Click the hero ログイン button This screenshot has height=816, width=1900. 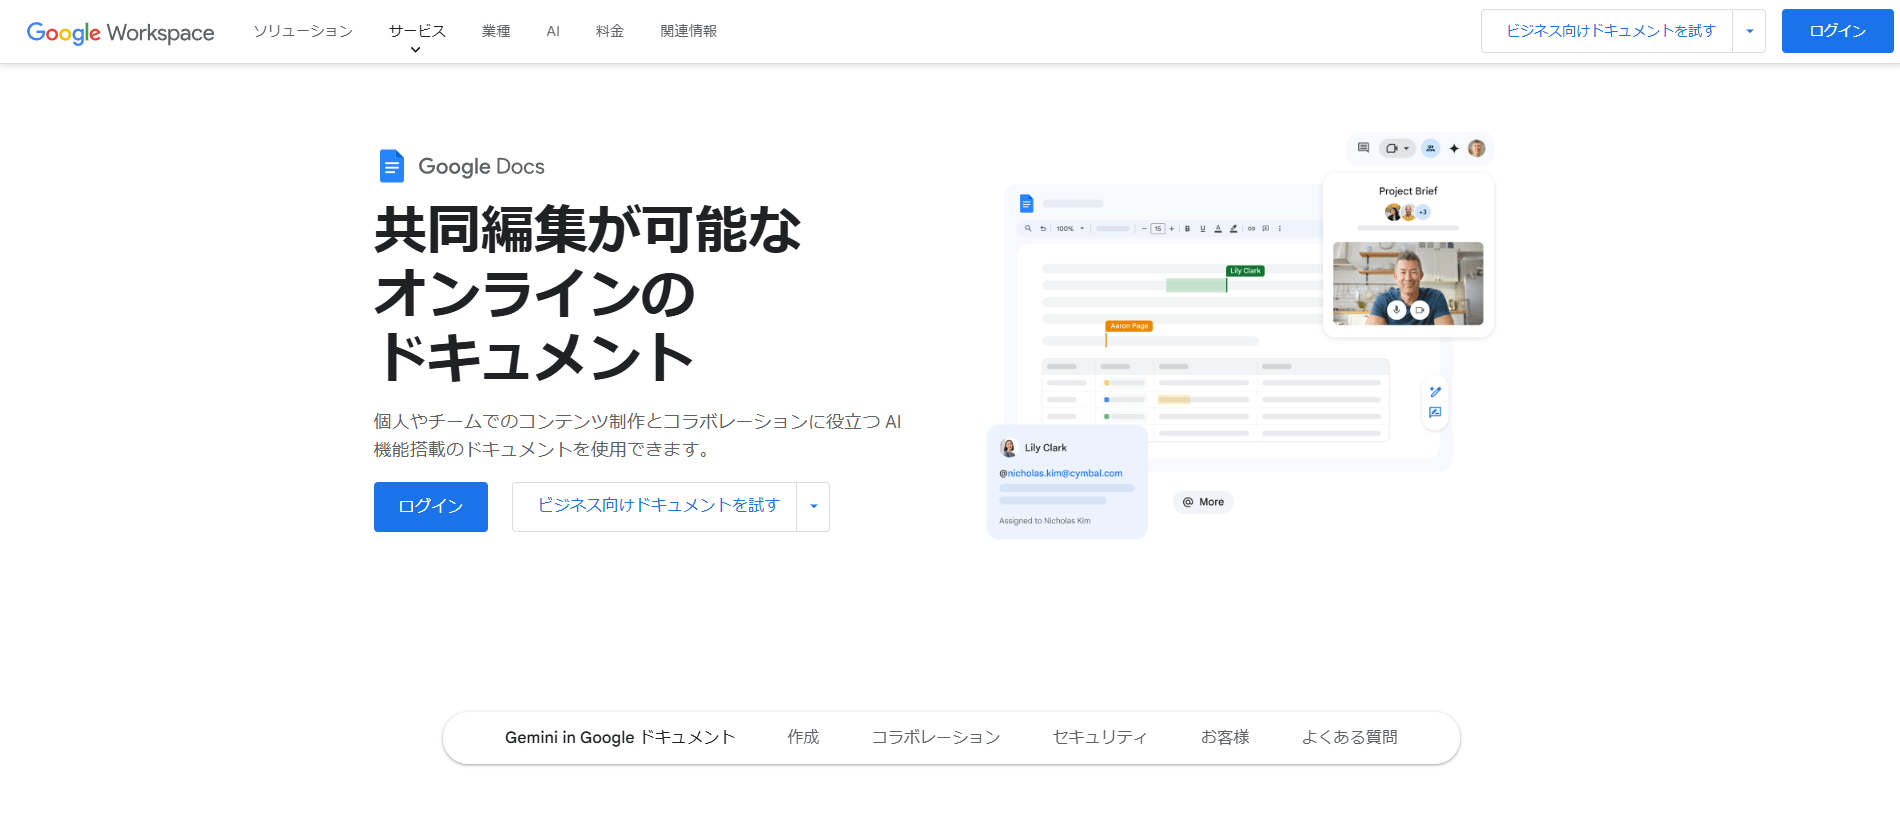431,507
